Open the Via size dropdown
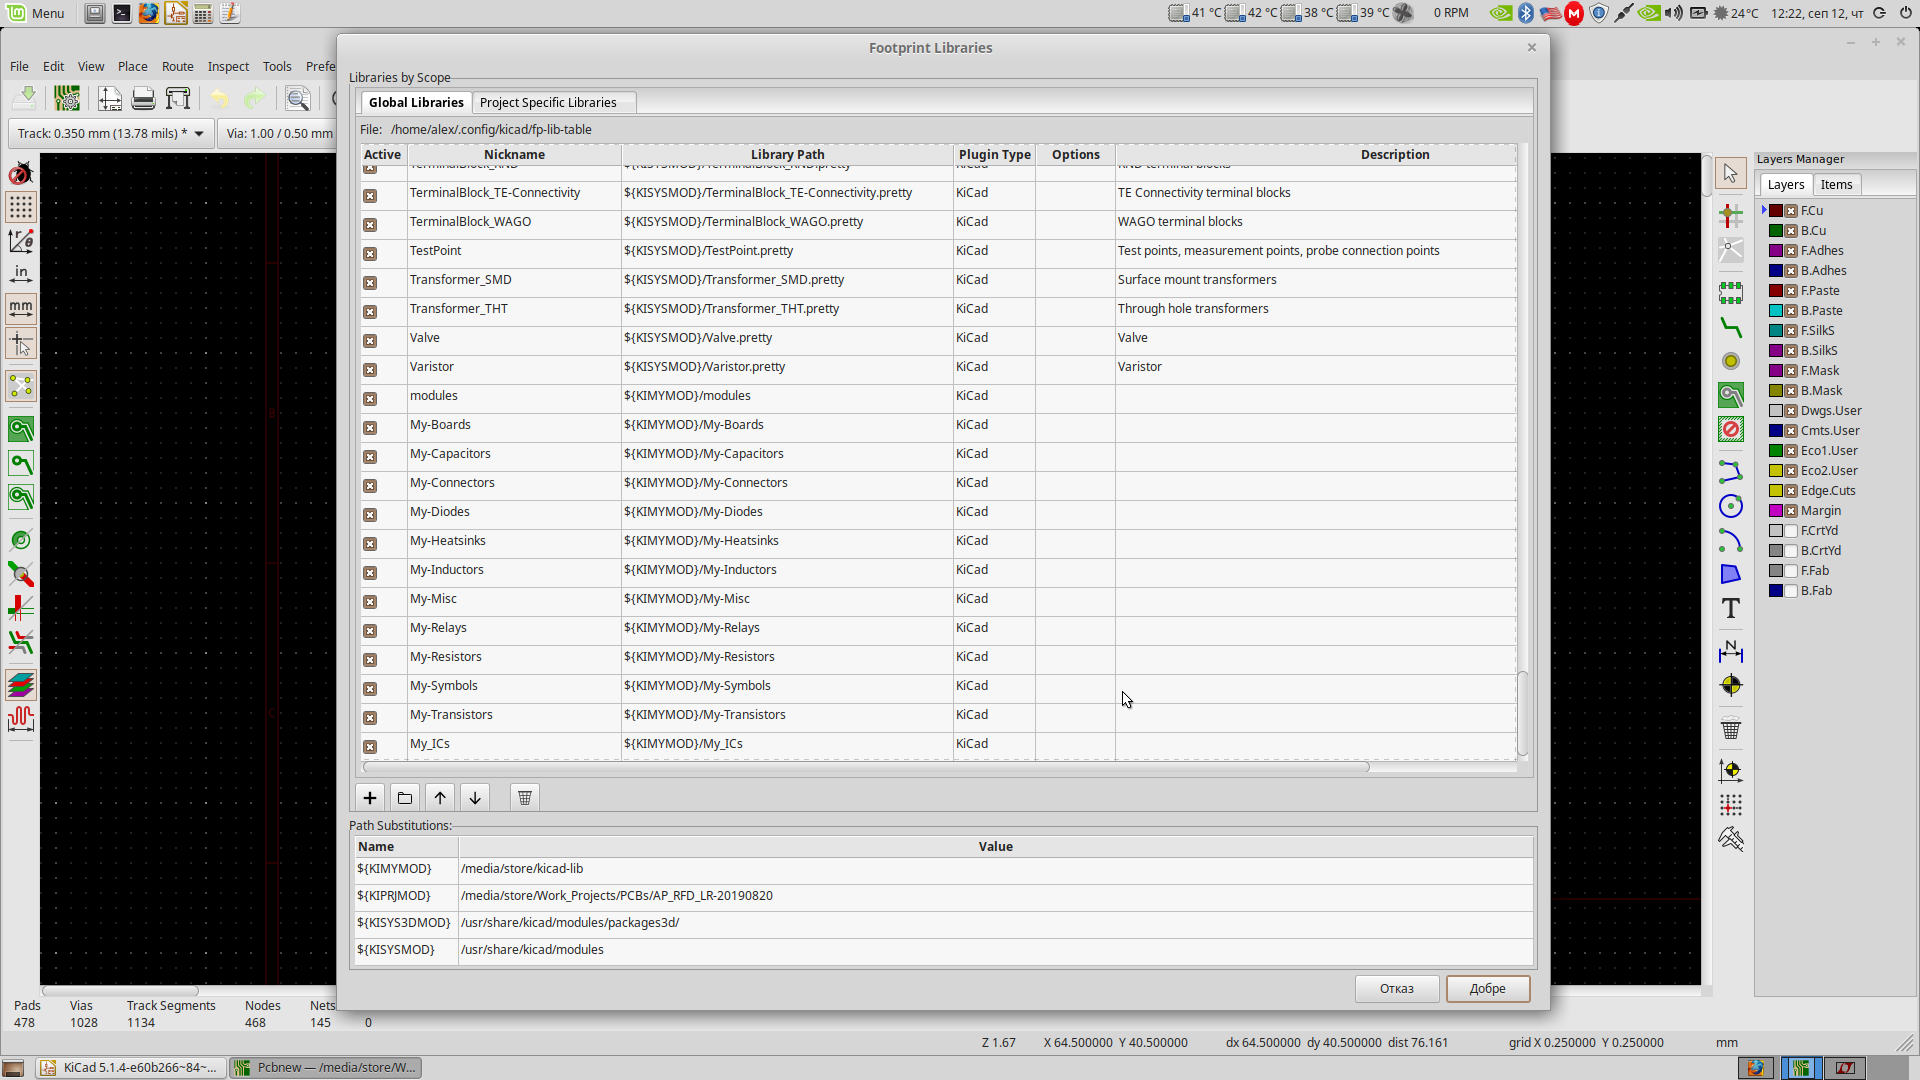Screen dimensions: 1920x1080 pos(279,133)
